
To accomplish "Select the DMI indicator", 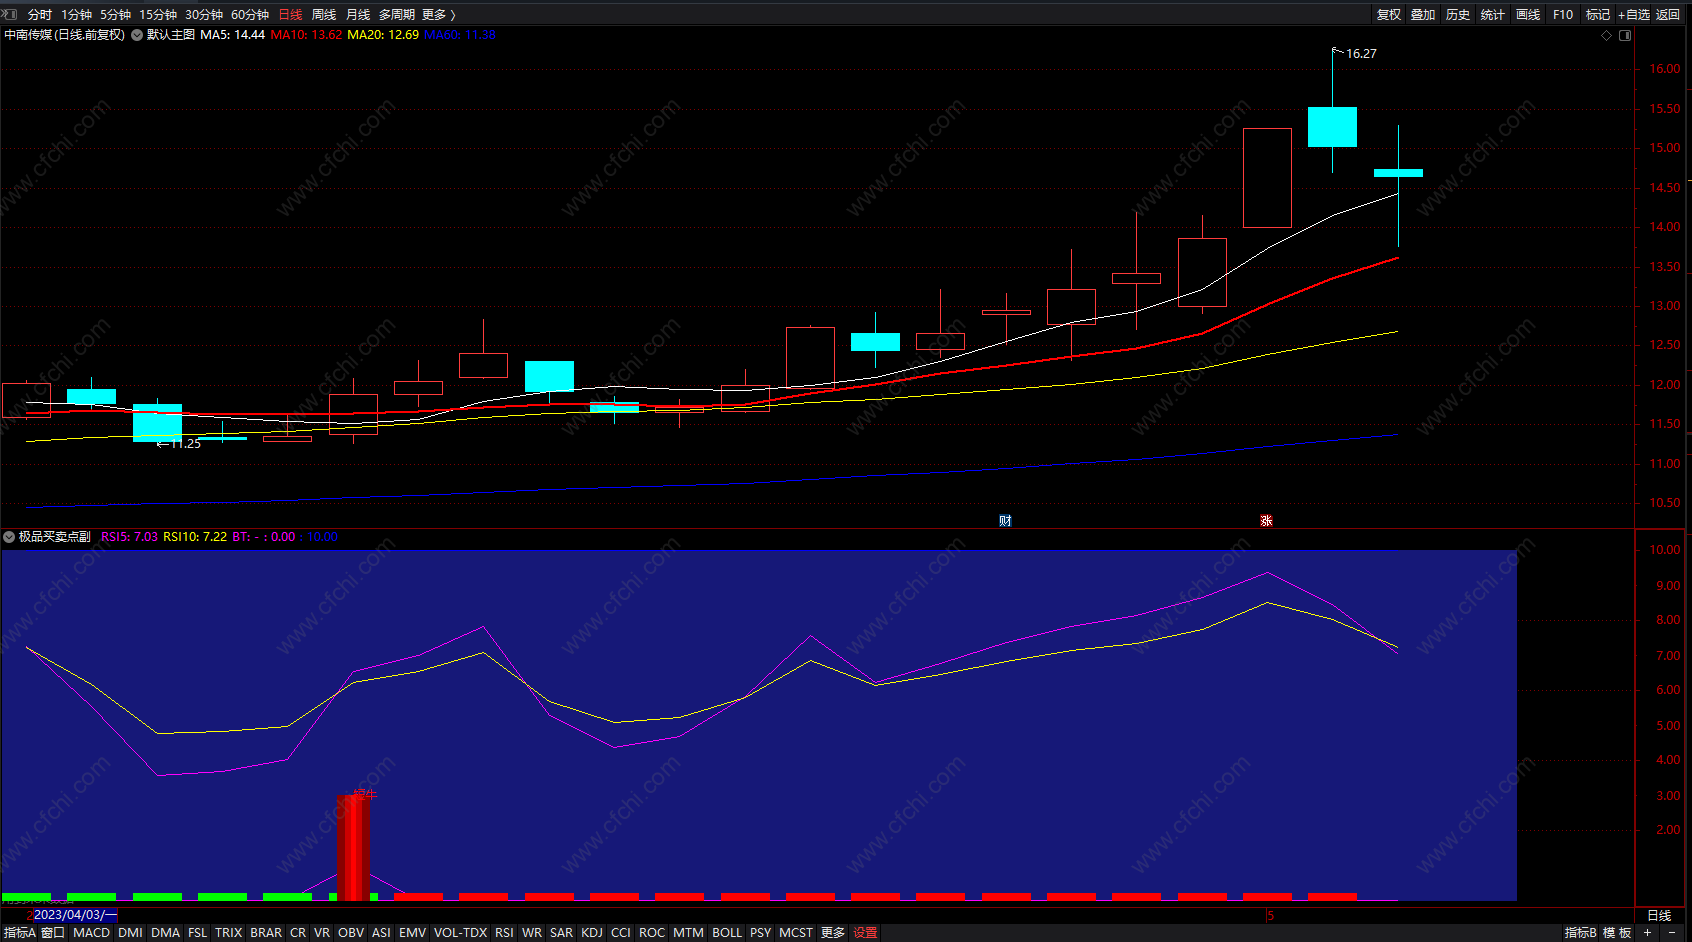I will point(130,932).
